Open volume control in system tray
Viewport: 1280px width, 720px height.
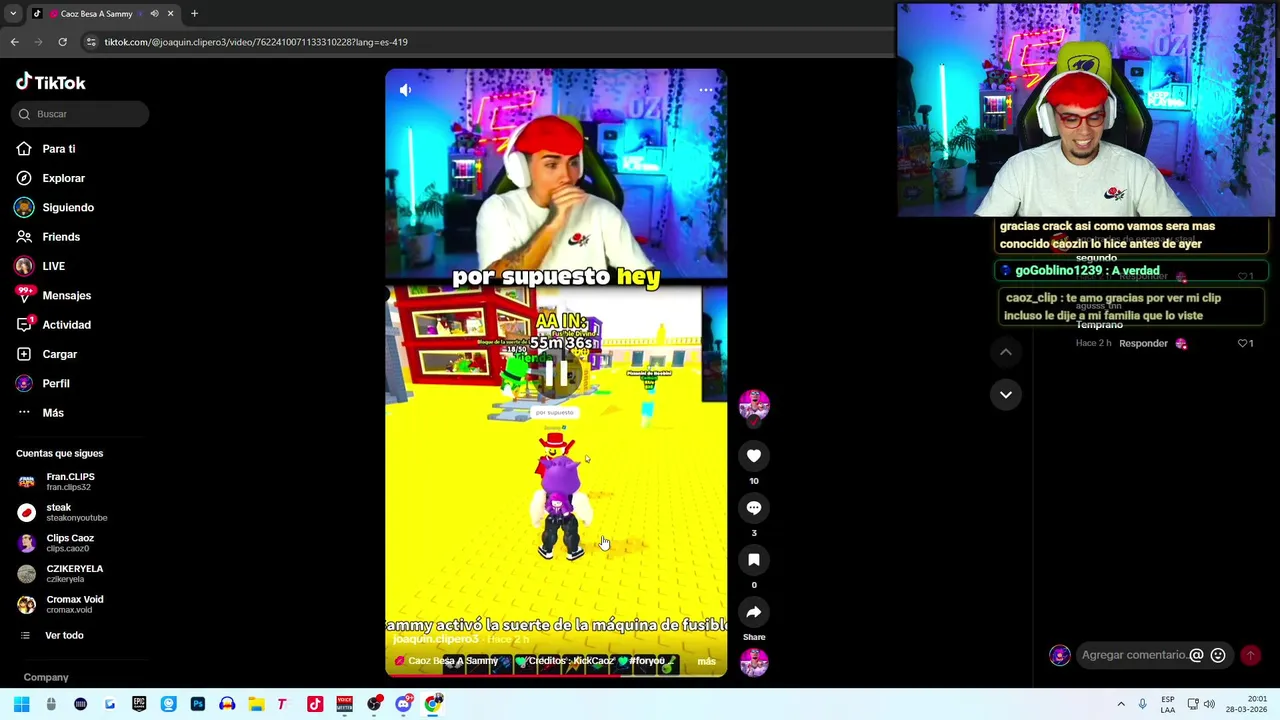coord(1209,705)
